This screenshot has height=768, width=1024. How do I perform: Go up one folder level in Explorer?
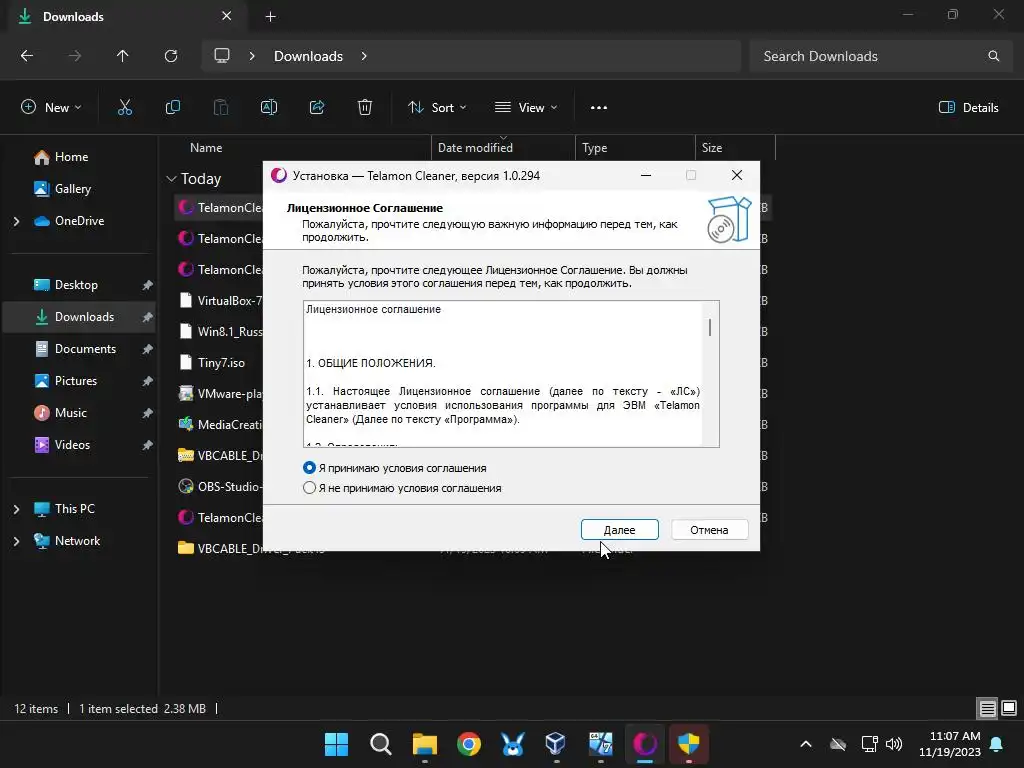(x=122, y=56)
